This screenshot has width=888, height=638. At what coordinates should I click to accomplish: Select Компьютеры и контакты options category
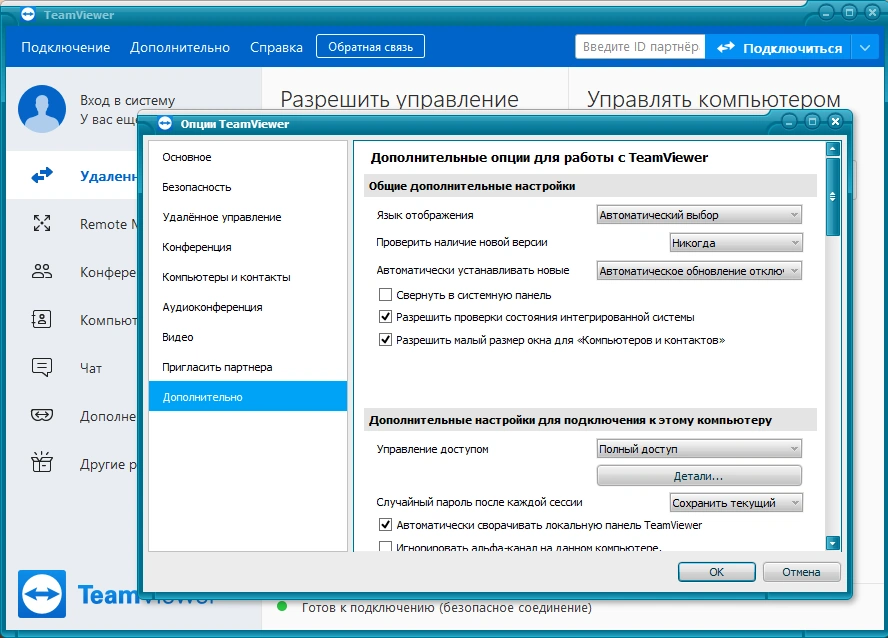pyautogui.click(x=247, y=277)
